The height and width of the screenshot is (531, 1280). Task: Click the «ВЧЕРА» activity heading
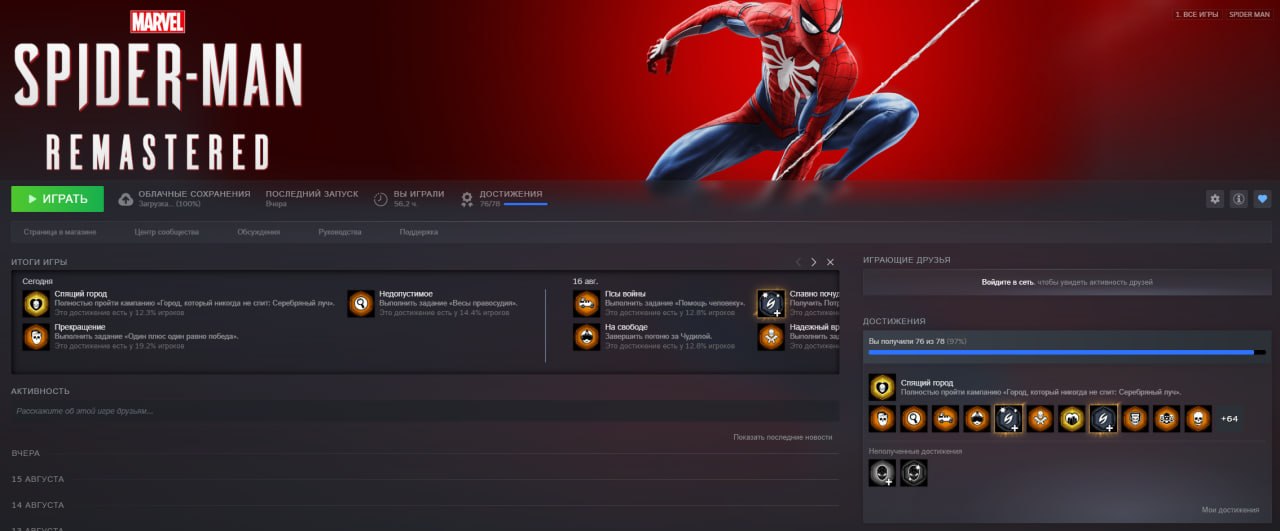[25, 453]
